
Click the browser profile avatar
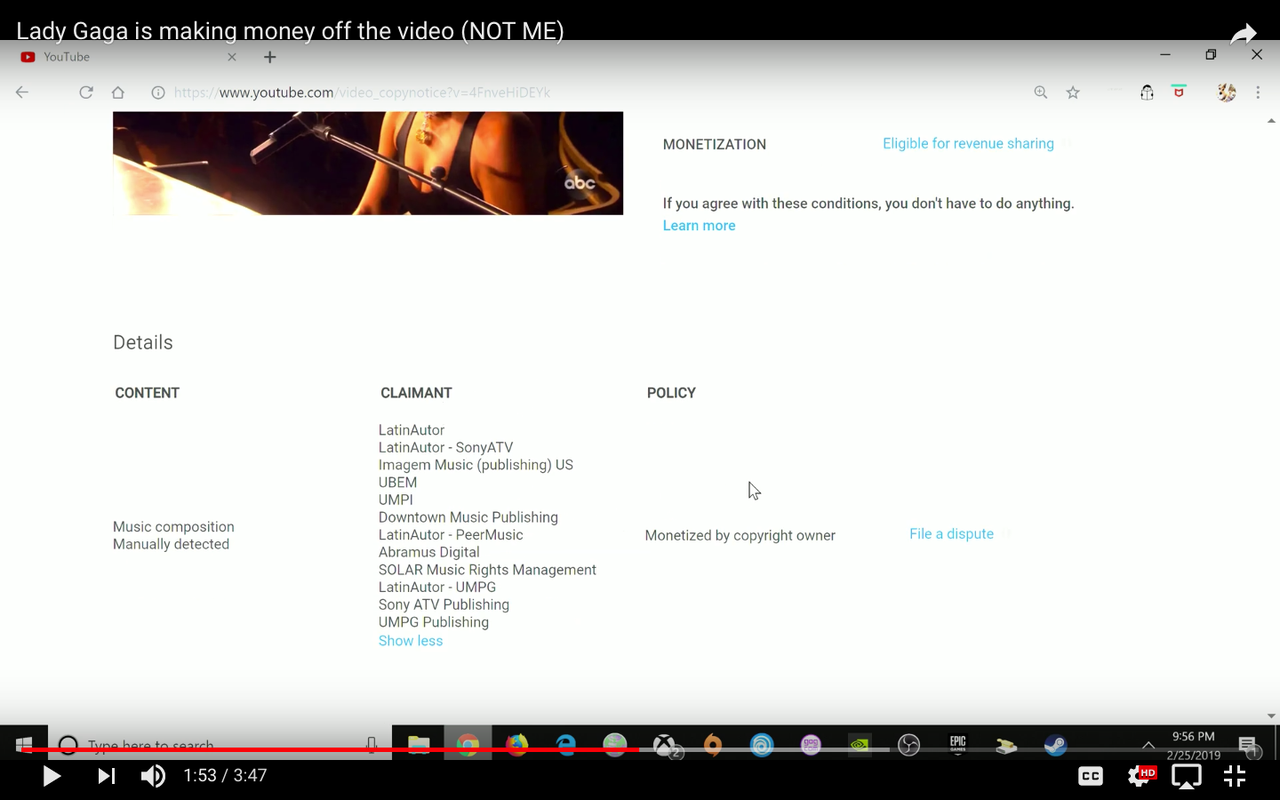click(1227, 92)
